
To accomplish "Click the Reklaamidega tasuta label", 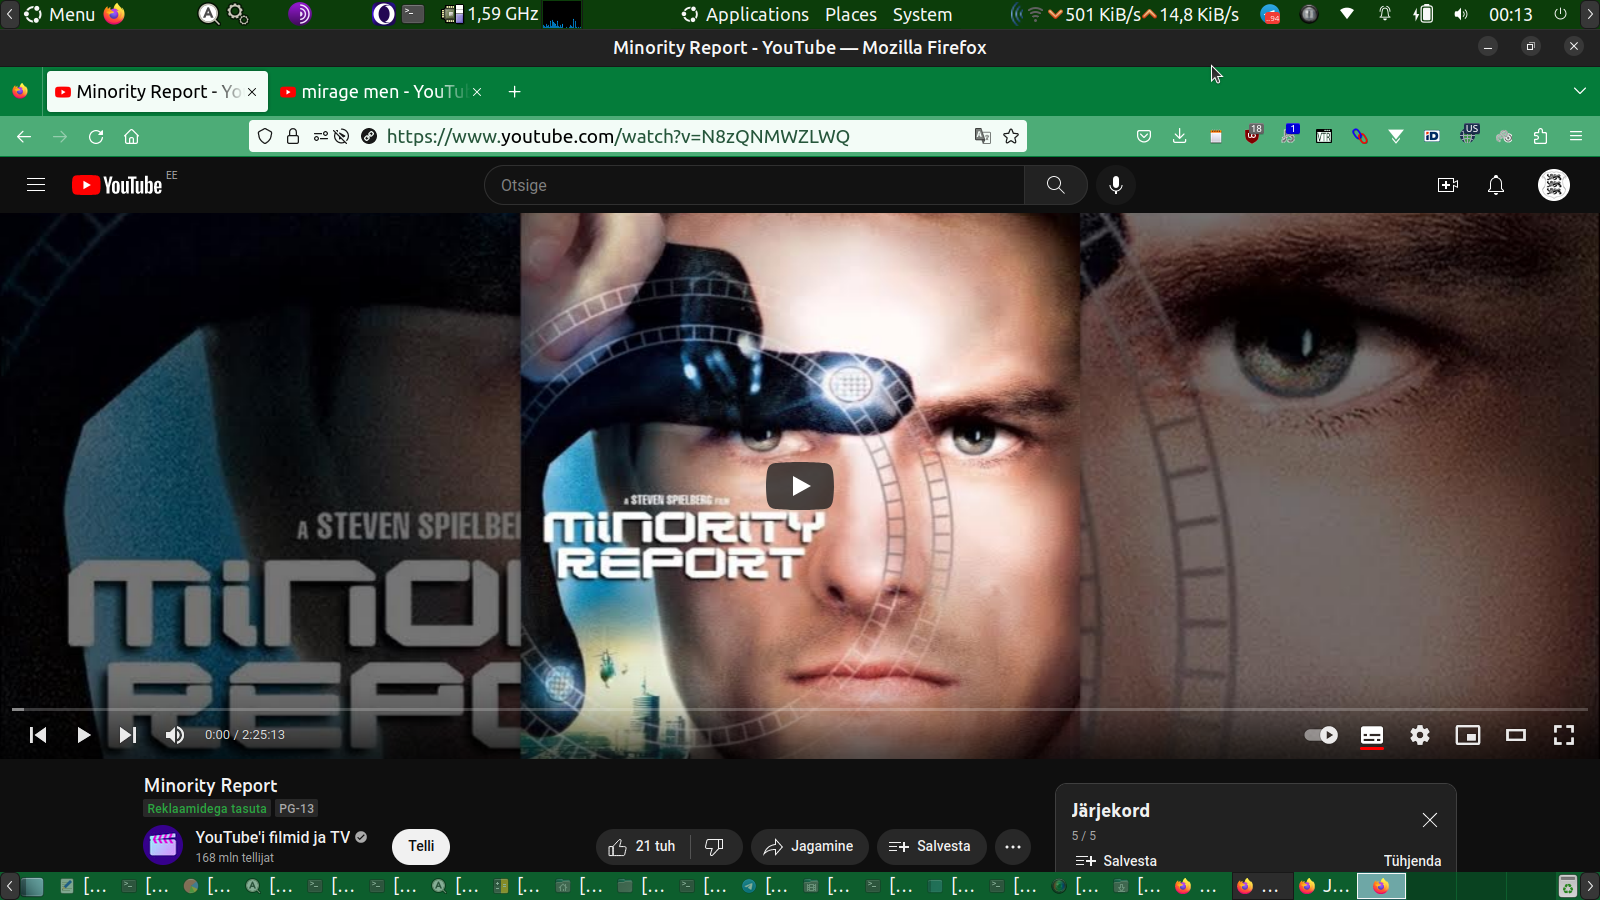I will (x=207, y=808).
